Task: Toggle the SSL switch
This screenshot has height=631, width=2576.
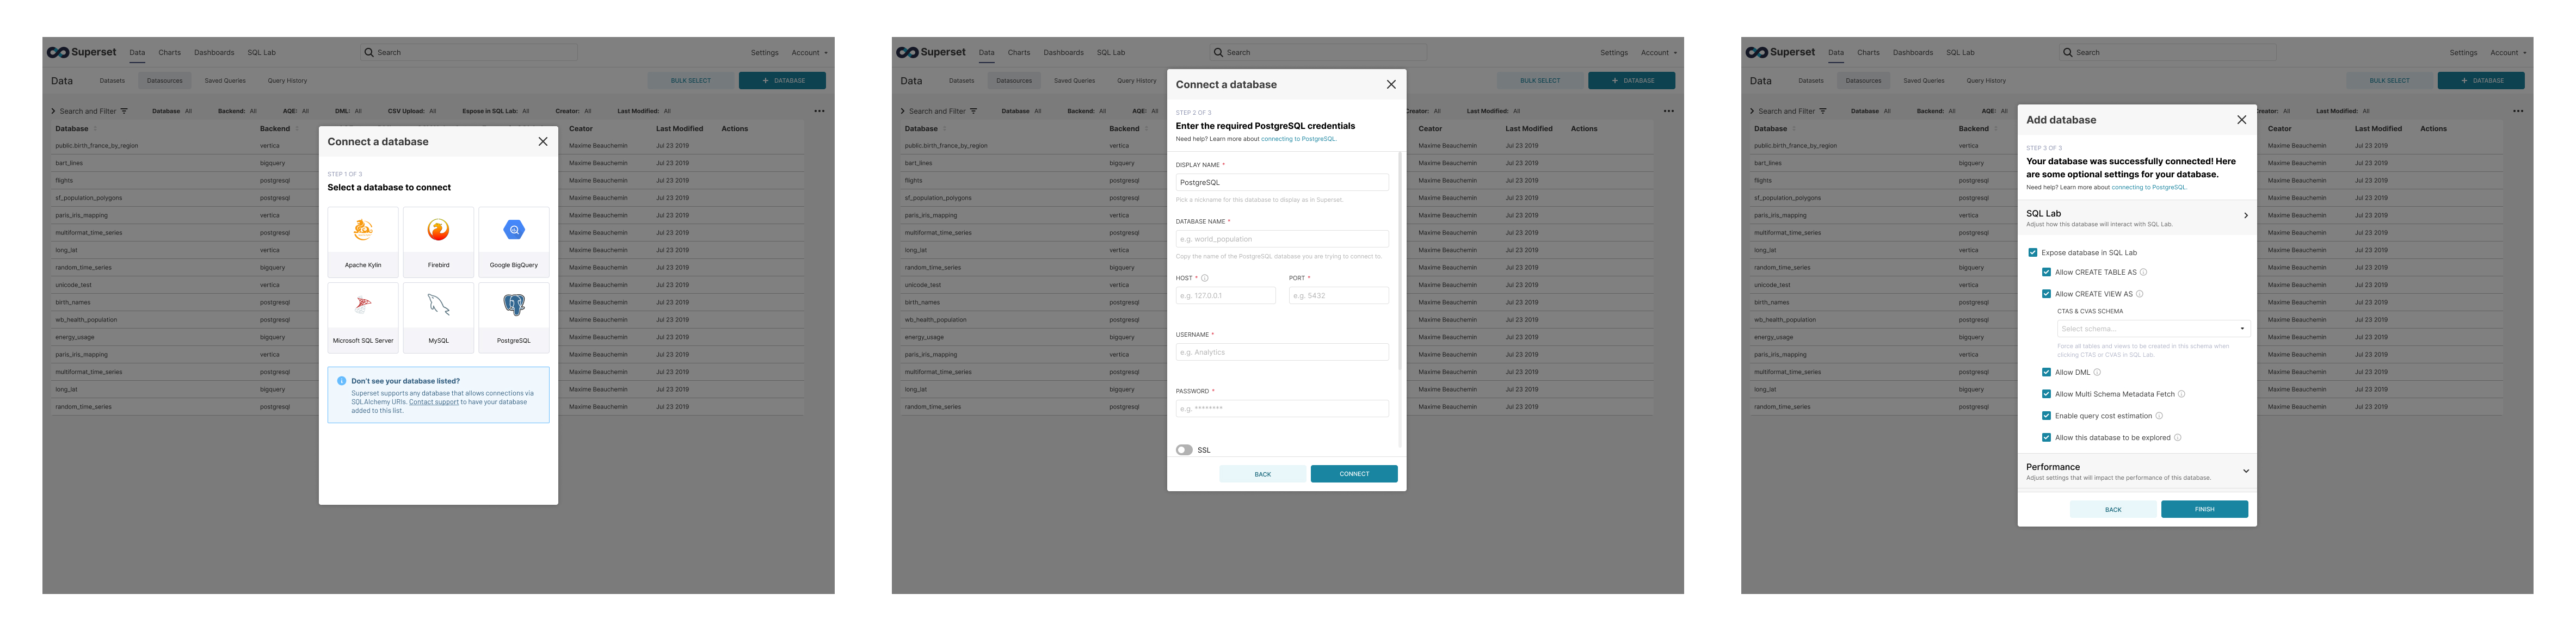Action: click(x=1184, y=450)
